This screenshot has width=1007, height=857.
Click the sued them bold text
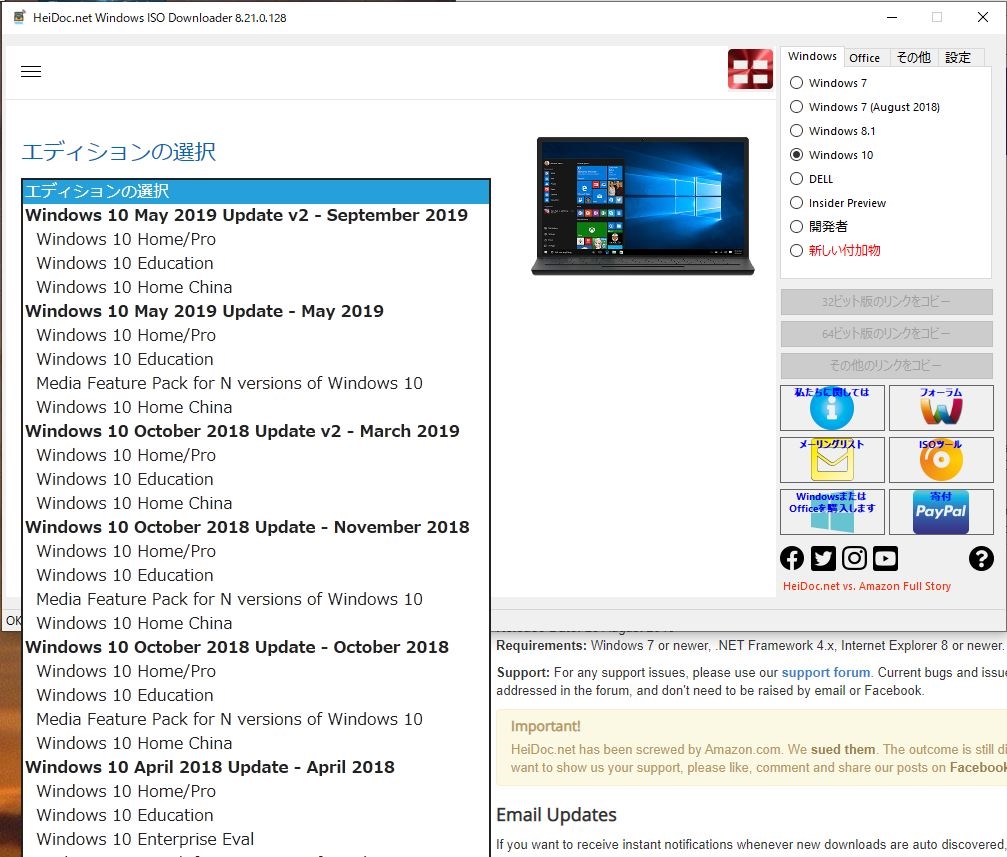tap(843, 749)
